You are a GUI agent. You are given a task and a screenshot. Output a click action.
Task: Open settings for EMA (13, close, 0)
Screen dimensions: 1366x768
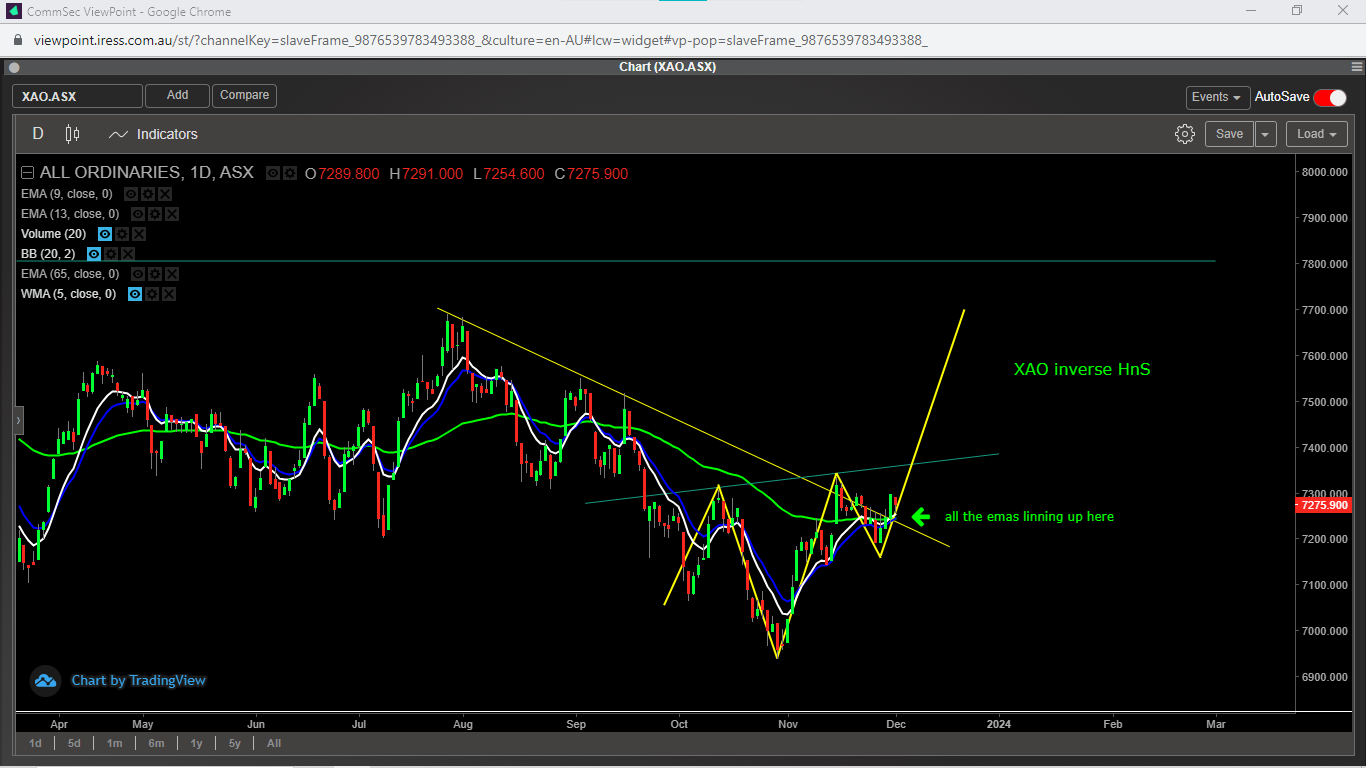tap(155, 214)
